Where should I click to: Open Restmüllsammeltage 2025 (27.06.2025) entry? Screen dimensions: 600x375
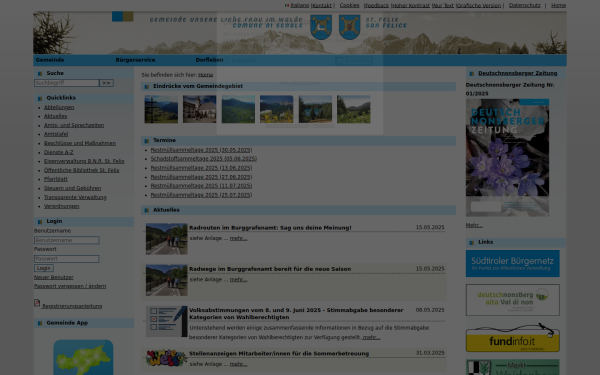click(x=201, y=177)
